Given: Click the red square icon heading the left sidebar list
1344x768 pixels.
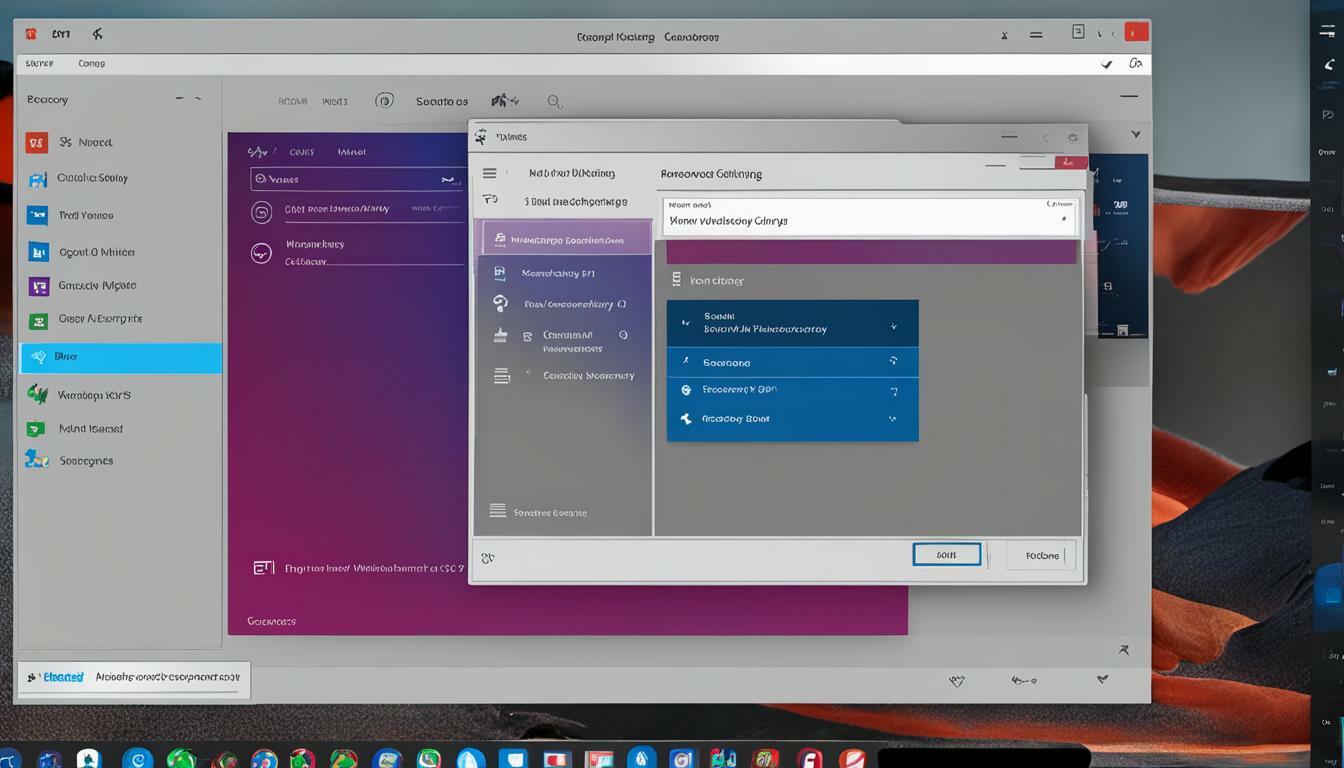Looking at the screenshot, I should click(36, 143).
